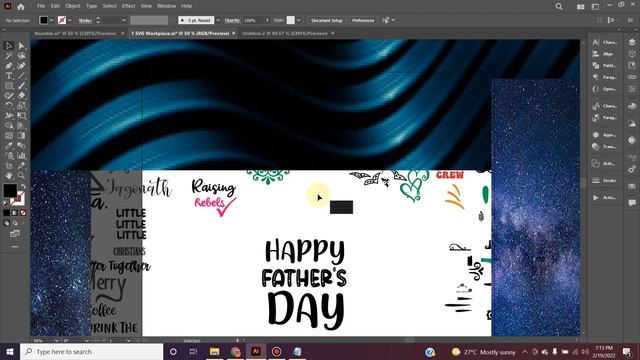
Task: Click the Opacity value field
Action: point(253,20)
